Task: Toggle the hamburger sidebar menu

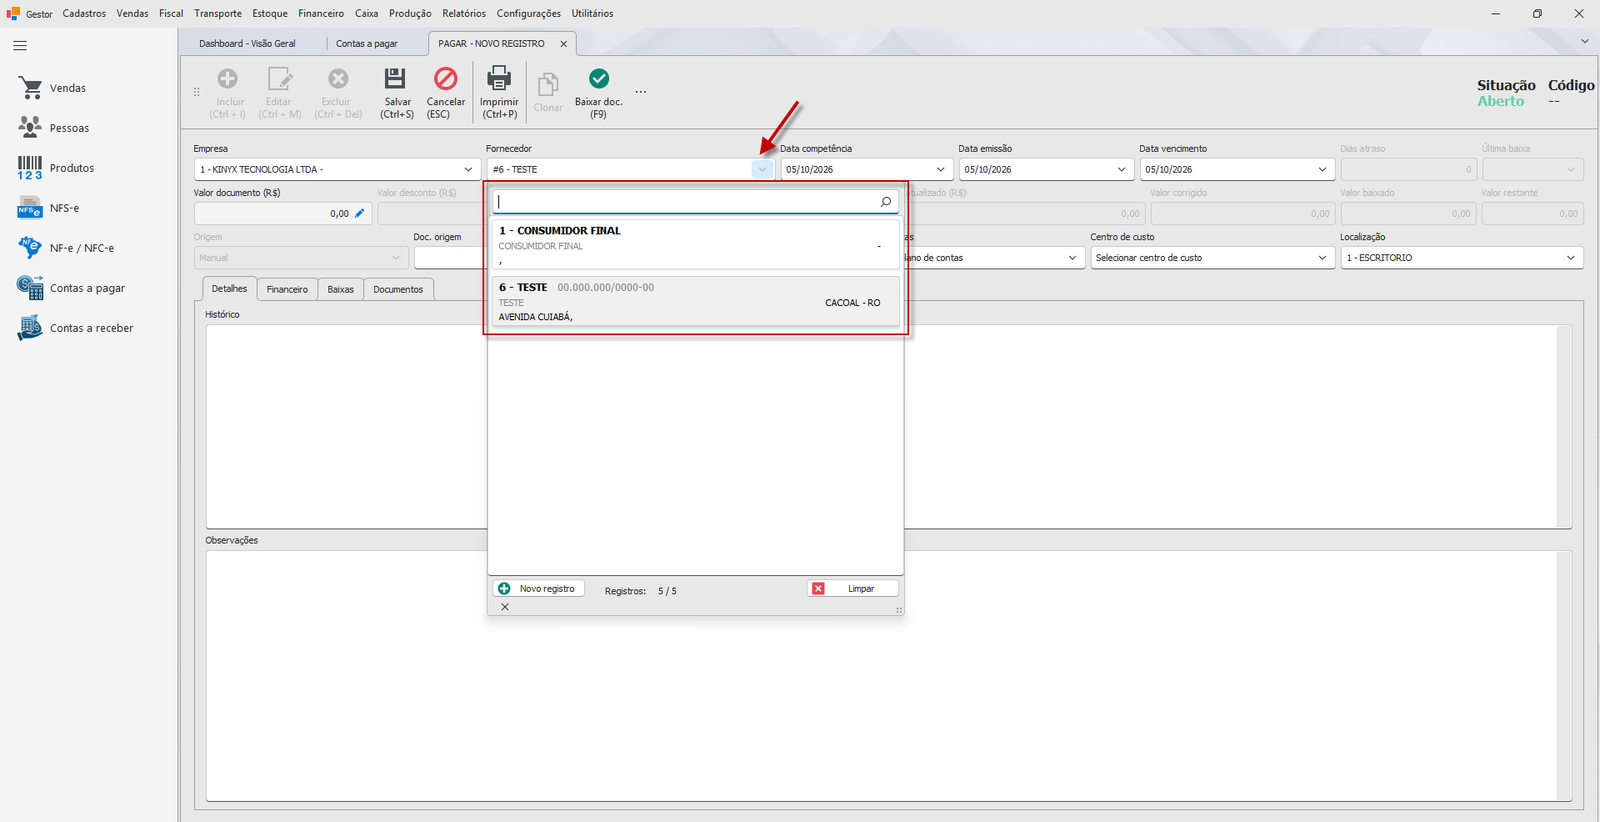Action: pos(20,46)
